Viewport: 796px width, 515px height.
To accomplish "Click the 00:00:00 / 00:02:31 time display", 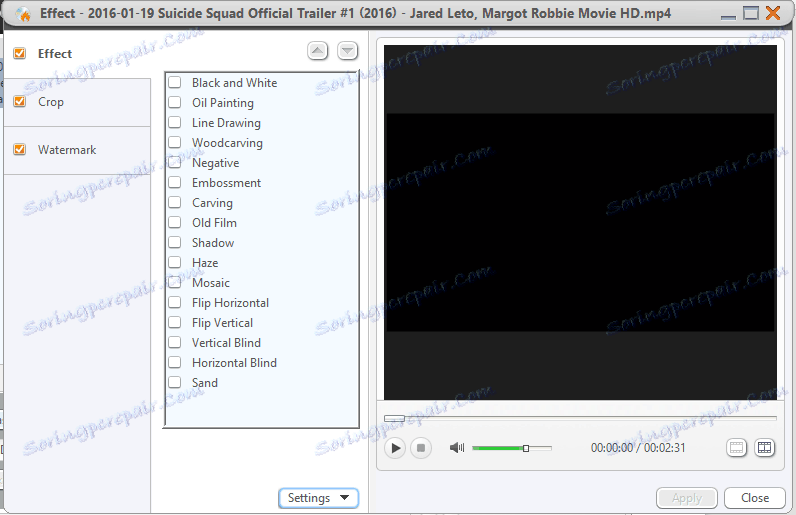I will 638,448.
